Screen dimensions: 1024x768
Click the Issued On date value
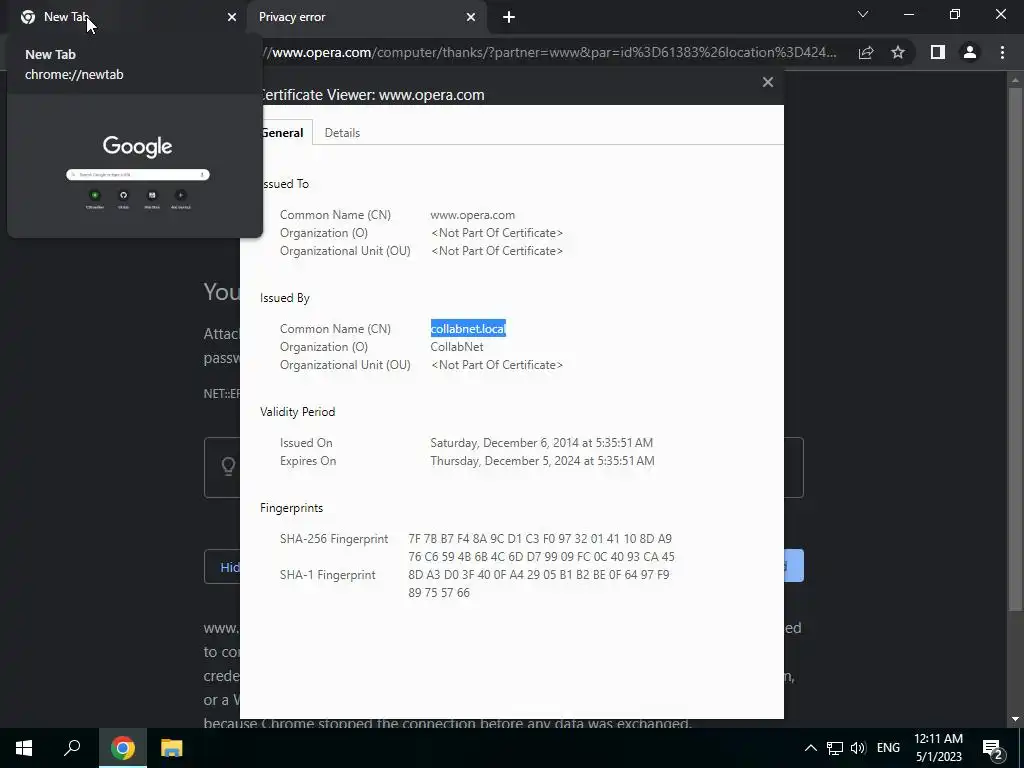coord(541,443)
